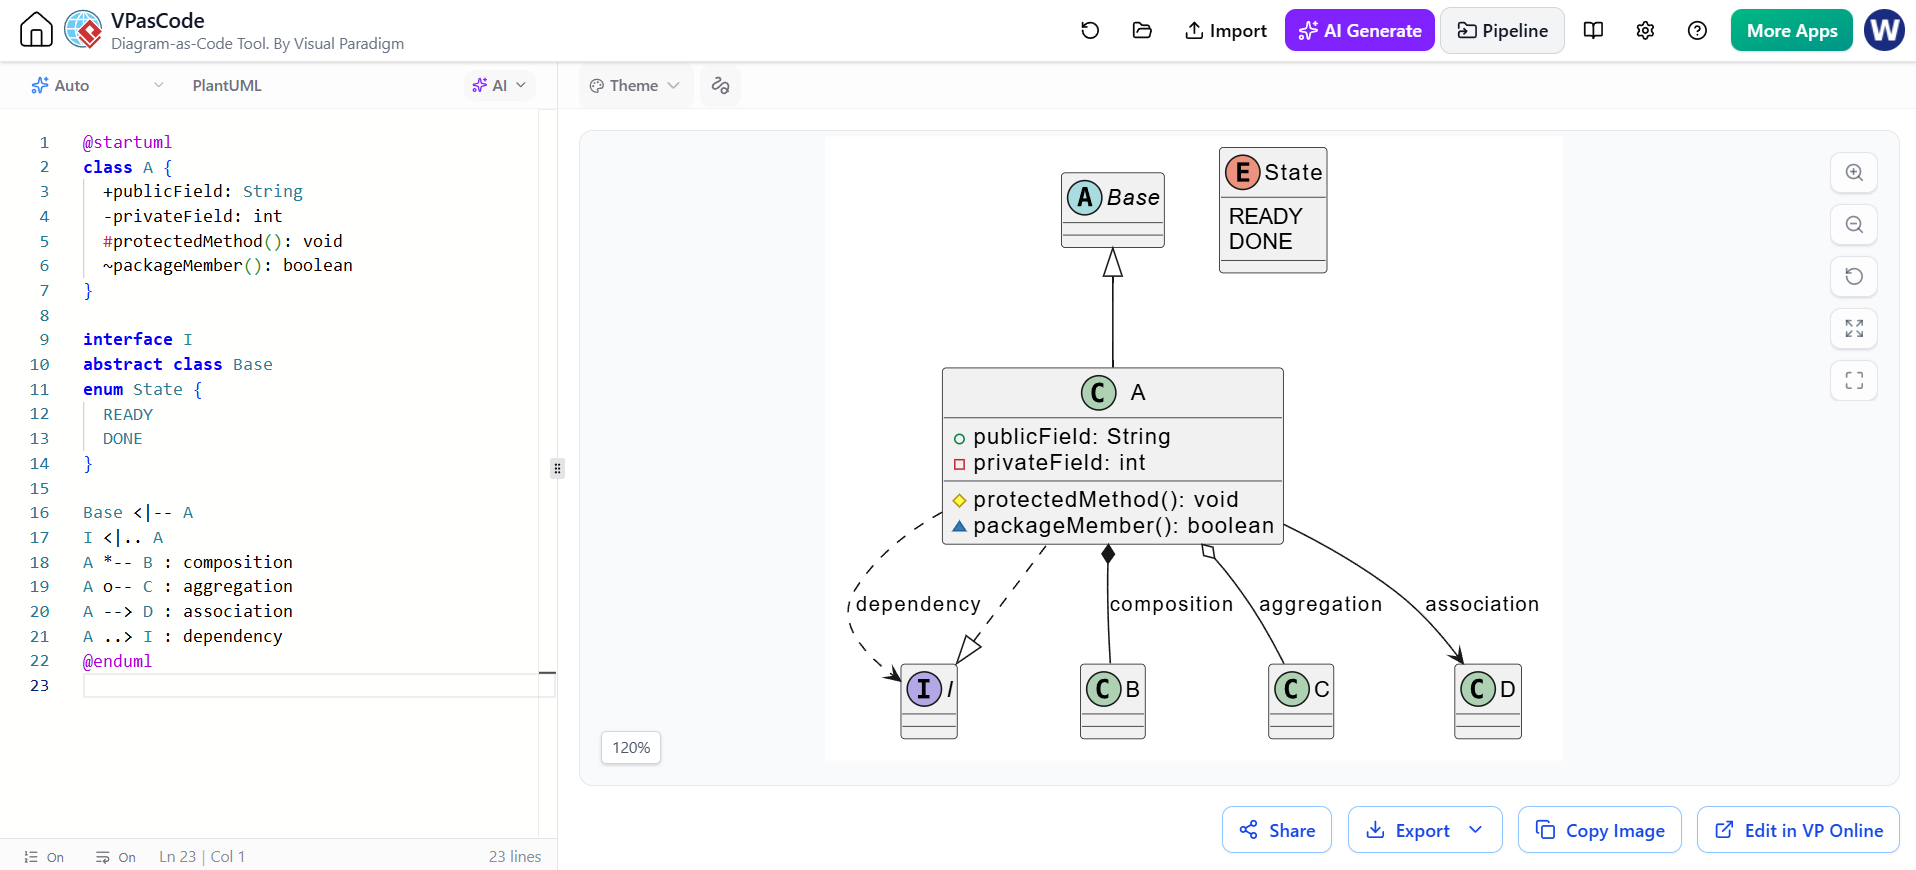Image resolution: width=1916 pixels, height=870 pixels.
Task: Click the @enduml line in code
Action: click(x=117, y=661)
